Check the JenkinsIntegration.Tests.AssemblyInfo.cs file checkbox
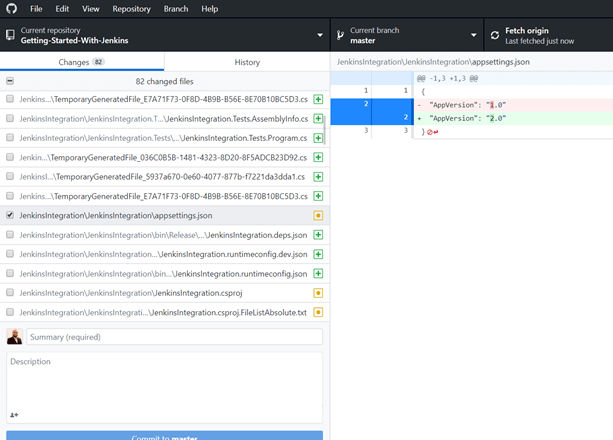This screenshot has height=440, width=613. pos(10,118)
